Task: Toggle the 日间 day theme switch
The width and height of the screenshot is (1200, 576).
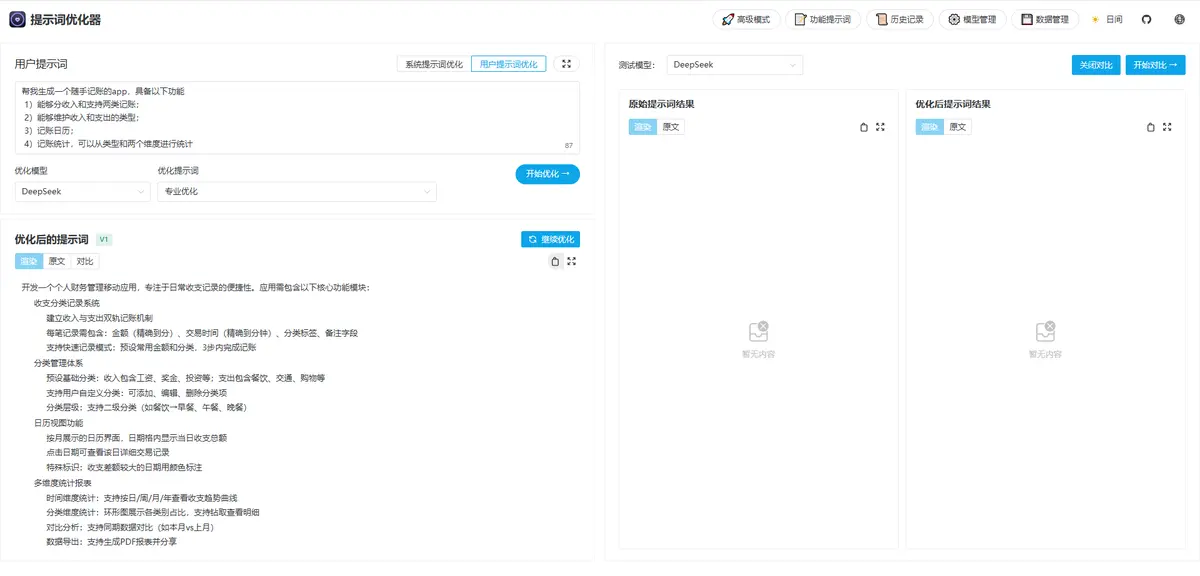Action: click(1107, 19)
